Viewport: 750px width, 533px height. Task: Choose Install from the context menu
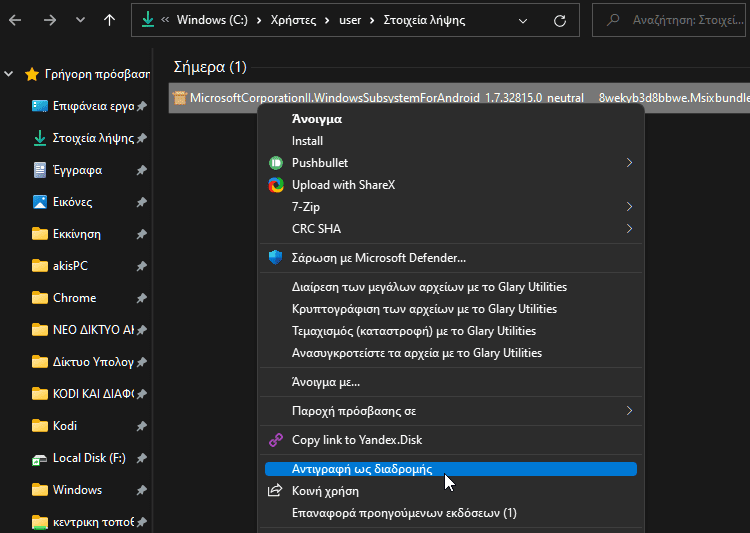307,141
